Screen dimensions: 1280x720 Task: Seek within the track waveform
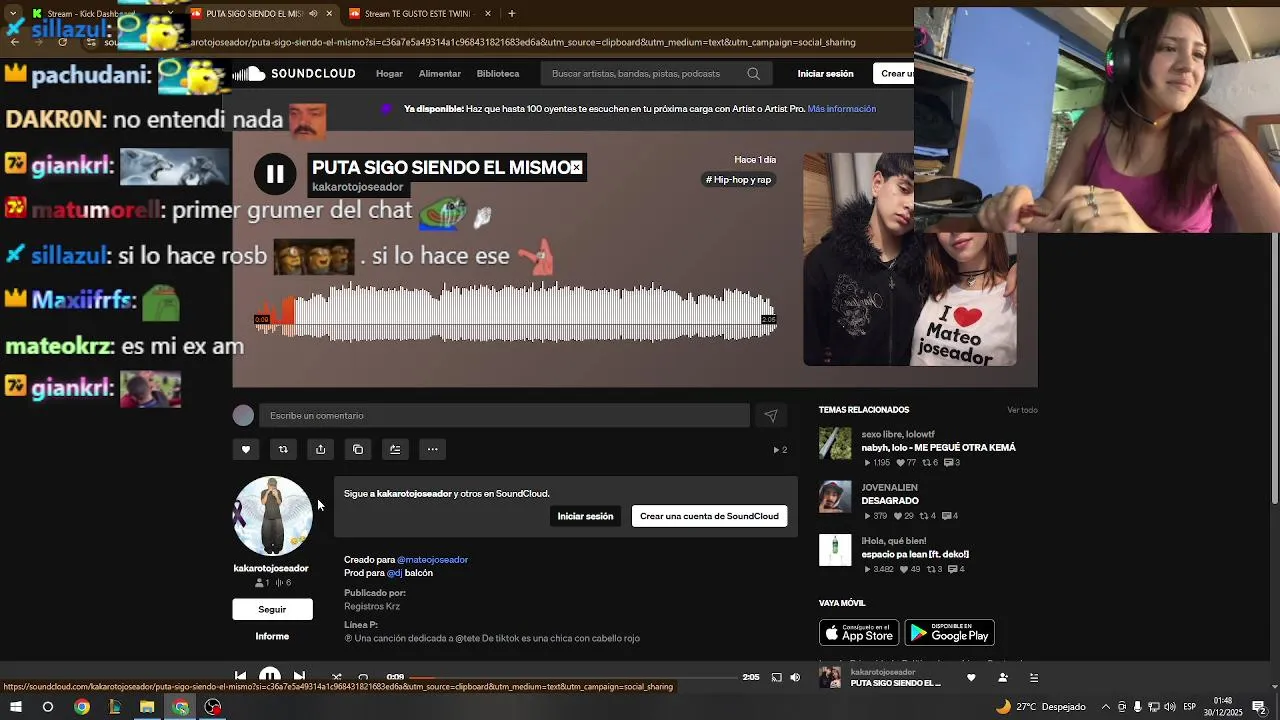click(515, 312)
